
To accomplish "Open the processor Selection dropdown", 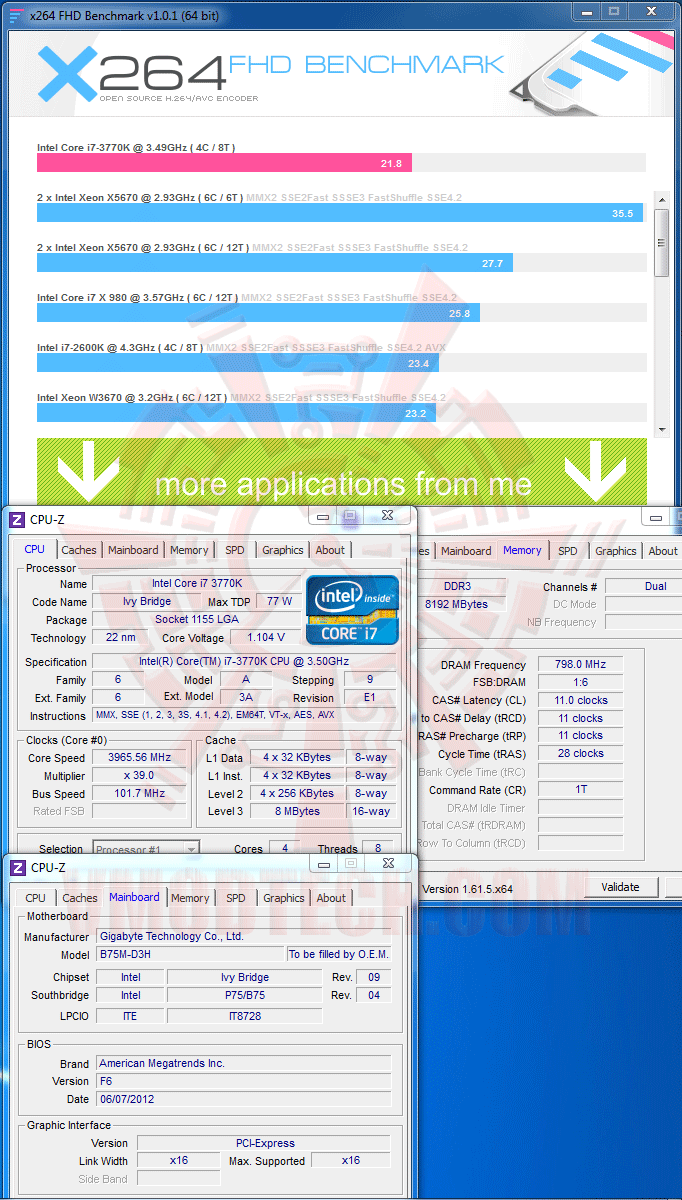I will click(146, 849).
